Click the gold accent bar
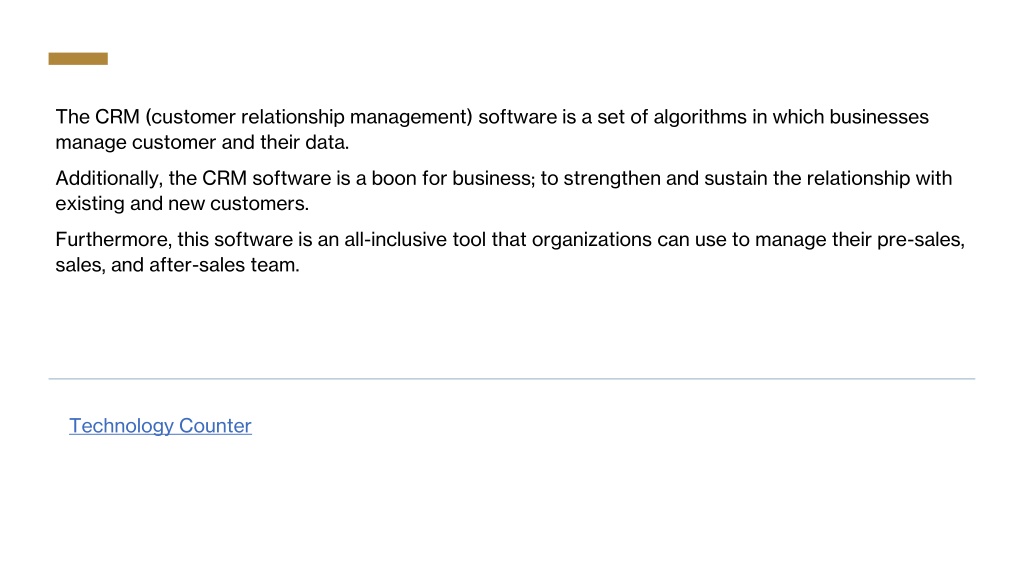This screenshot has width=1024, height=576. pos(78,59)
